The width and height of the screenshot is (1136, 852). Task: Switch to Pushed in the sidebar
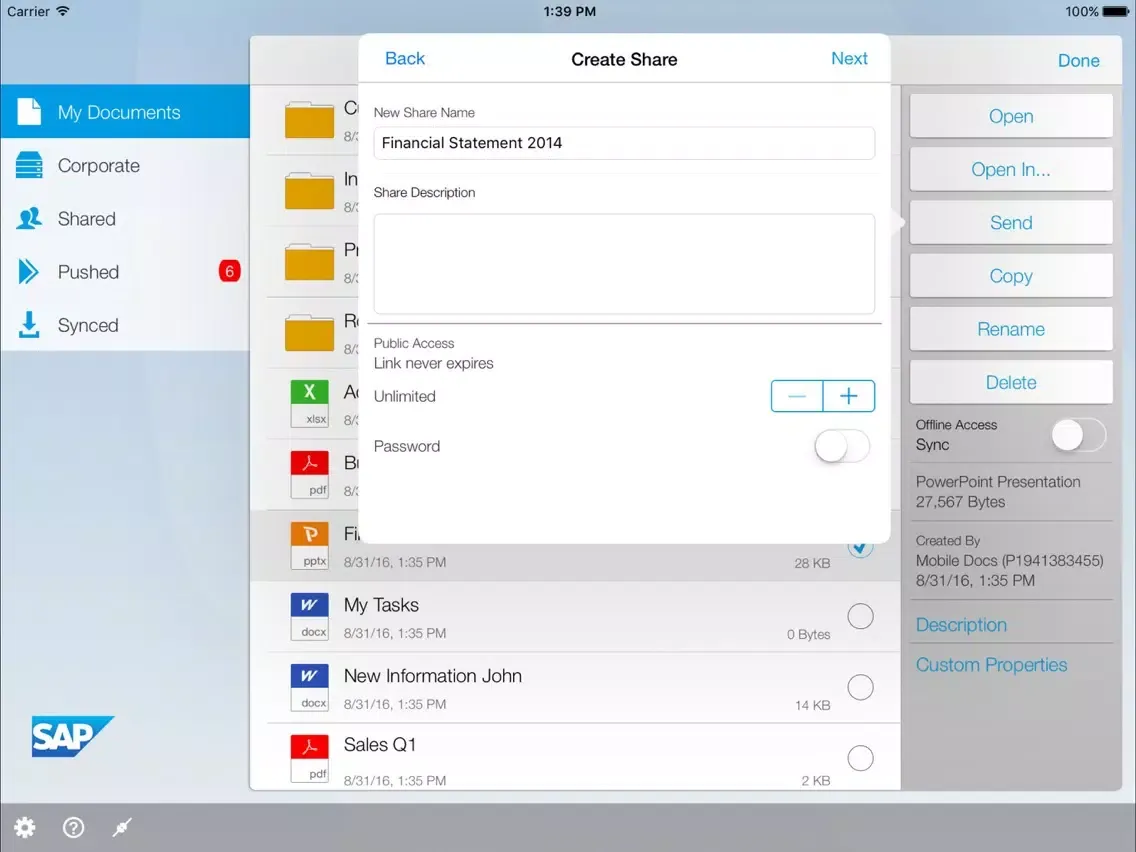point(125,272)
